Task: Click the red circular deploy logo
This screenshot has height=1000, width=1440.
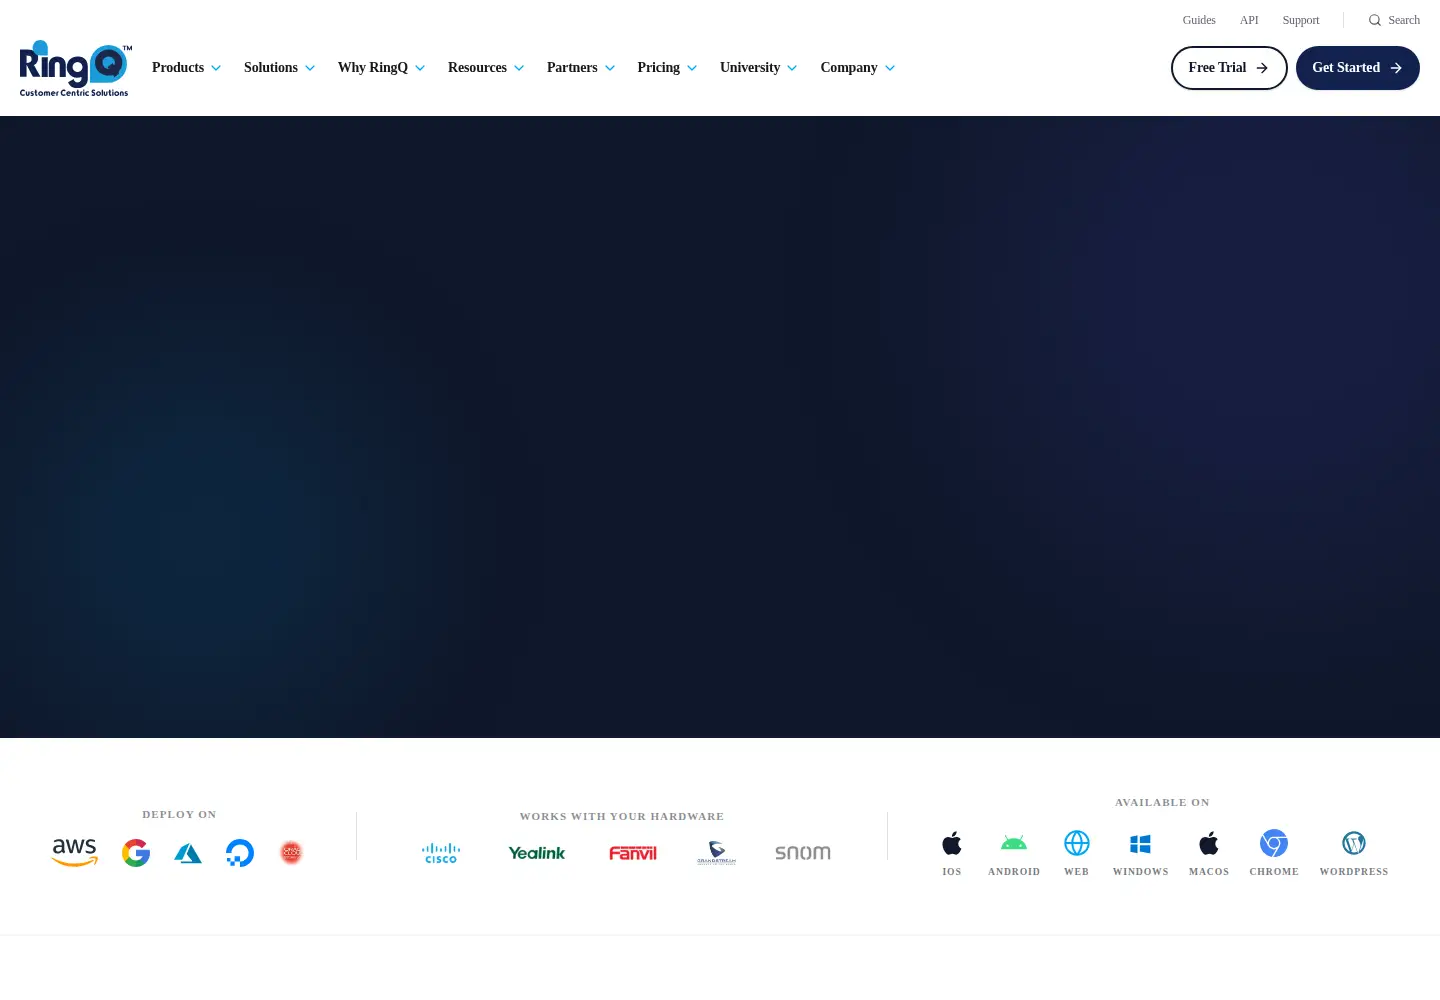Action: coord(291,853)
